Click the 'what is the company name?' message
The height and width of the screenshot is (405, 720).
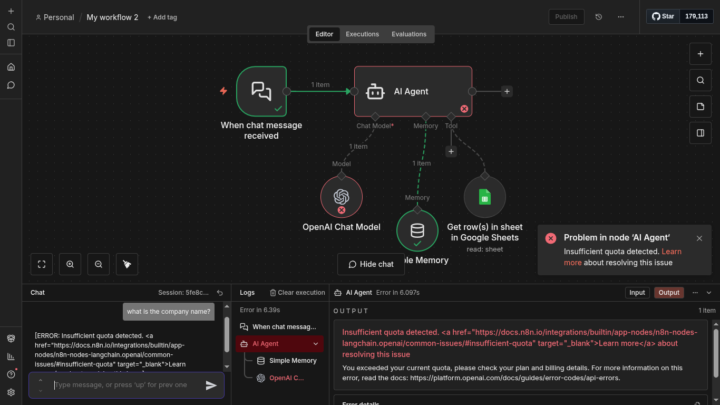pos(169,312)
